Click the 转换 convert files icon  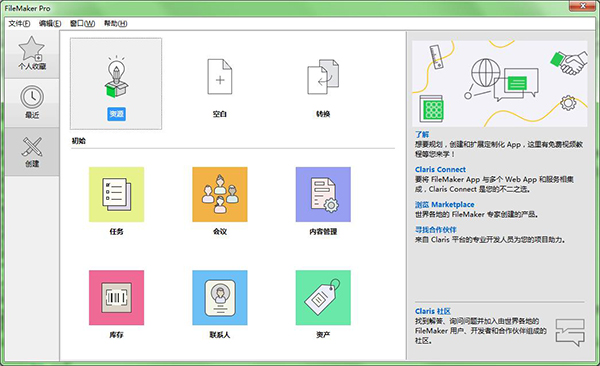click(x=323, y=77)
